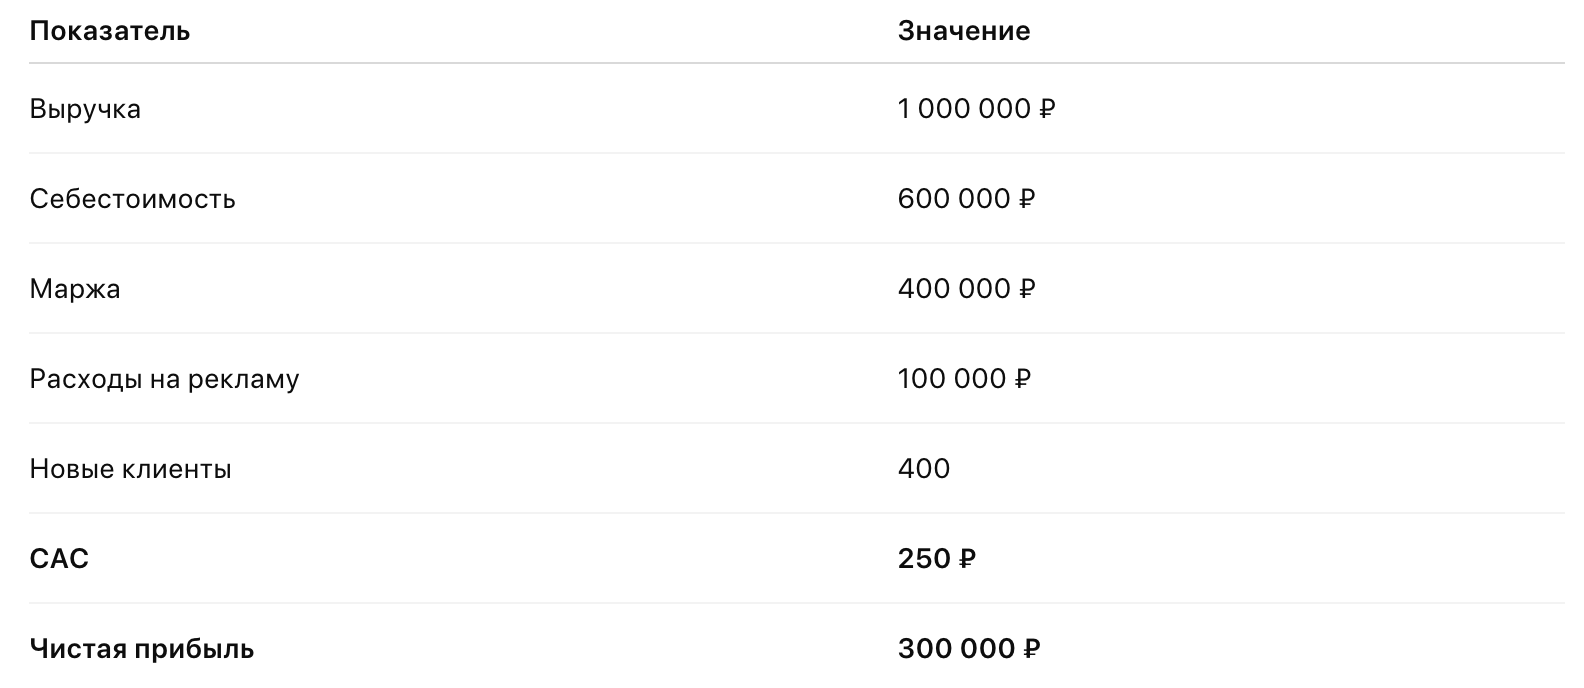Select the 600 000 ₽ value
The width and height of the screenshot is (1584, 688).
[966, 199]
